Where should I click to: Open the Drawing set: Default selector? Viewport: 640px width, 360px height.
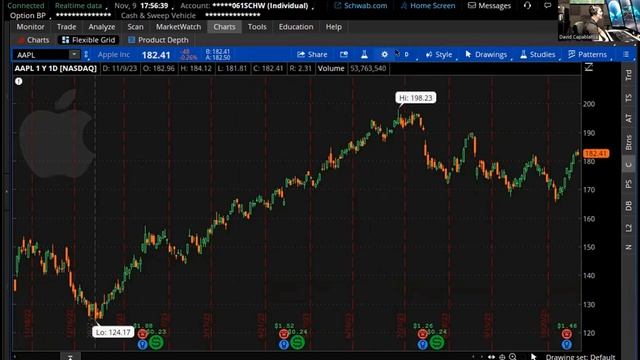pos(580,357)
